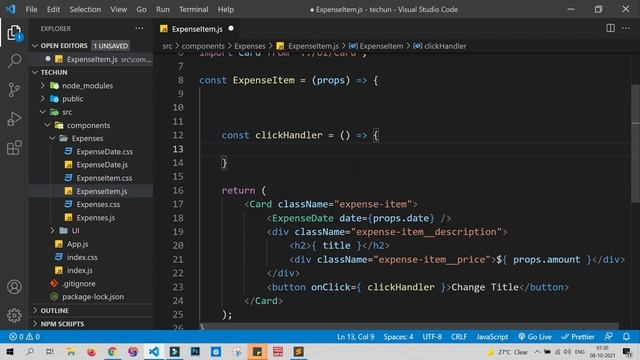Open Task View on the taskbar
Screen dimensions: 640x360
click(49, 351)
